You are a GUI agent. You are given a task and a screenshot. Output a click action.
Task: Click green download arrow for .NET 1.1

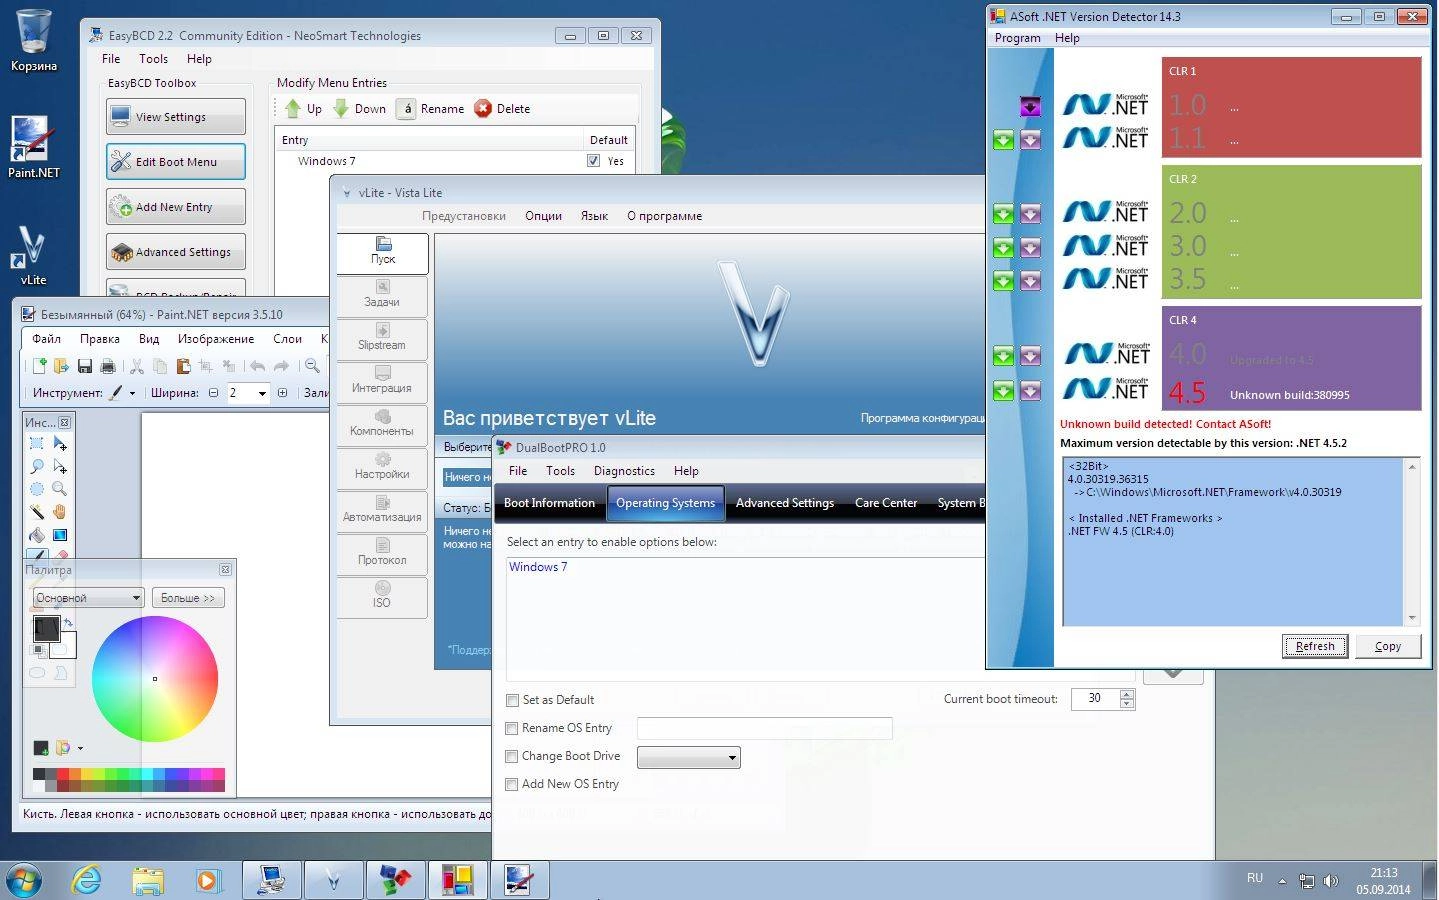click(x=1003, y=140)
